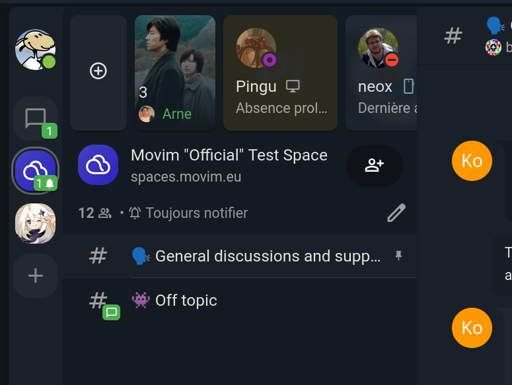
Task: Click the spaces.movim.eu server label
Action: [186, 177]
